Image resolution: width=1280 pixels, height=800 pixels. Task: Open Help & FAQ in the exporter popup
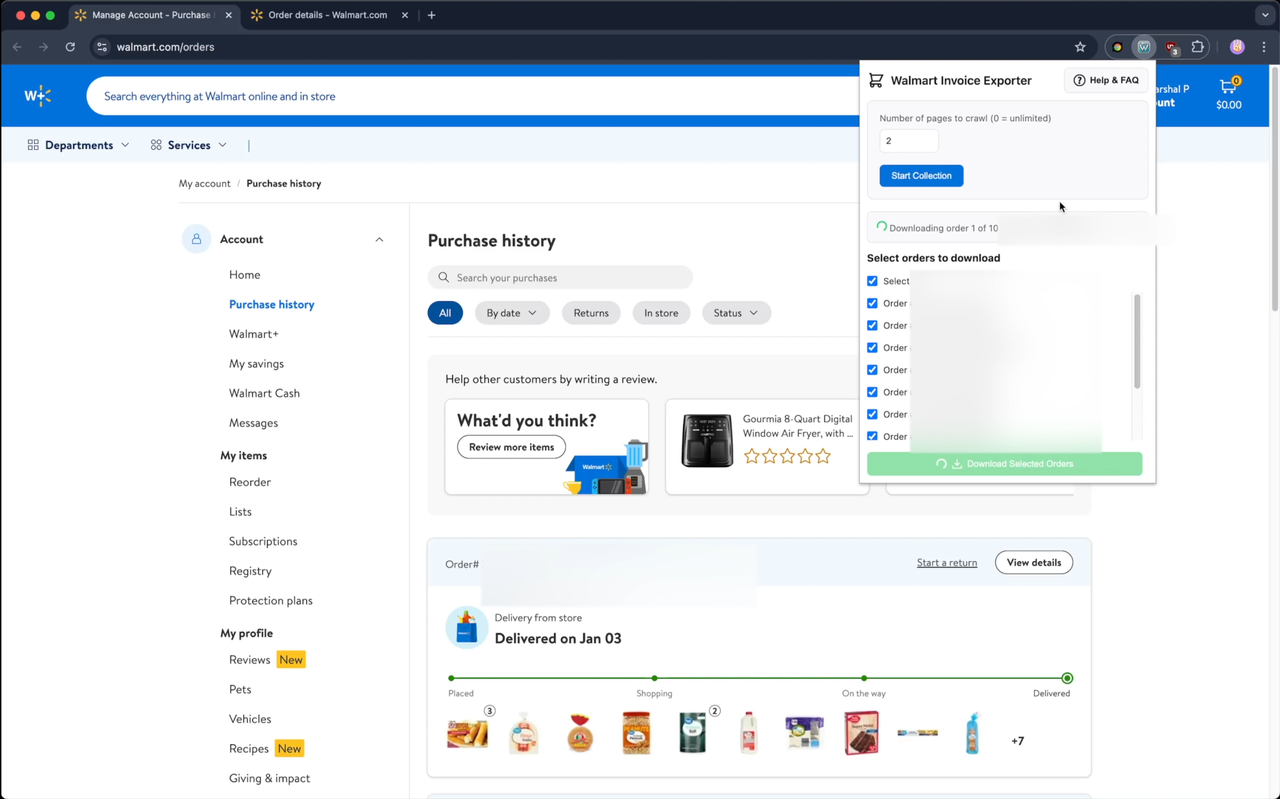pos(1106,80)
